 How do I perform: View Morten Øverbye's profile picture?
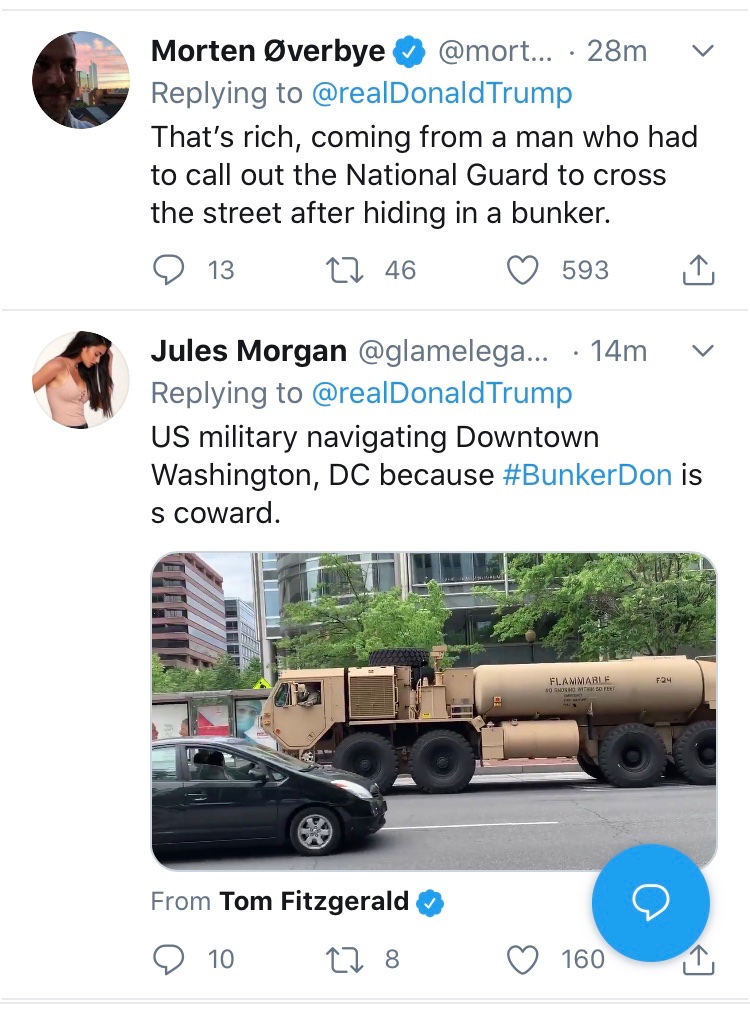click(x=81, y=79)
